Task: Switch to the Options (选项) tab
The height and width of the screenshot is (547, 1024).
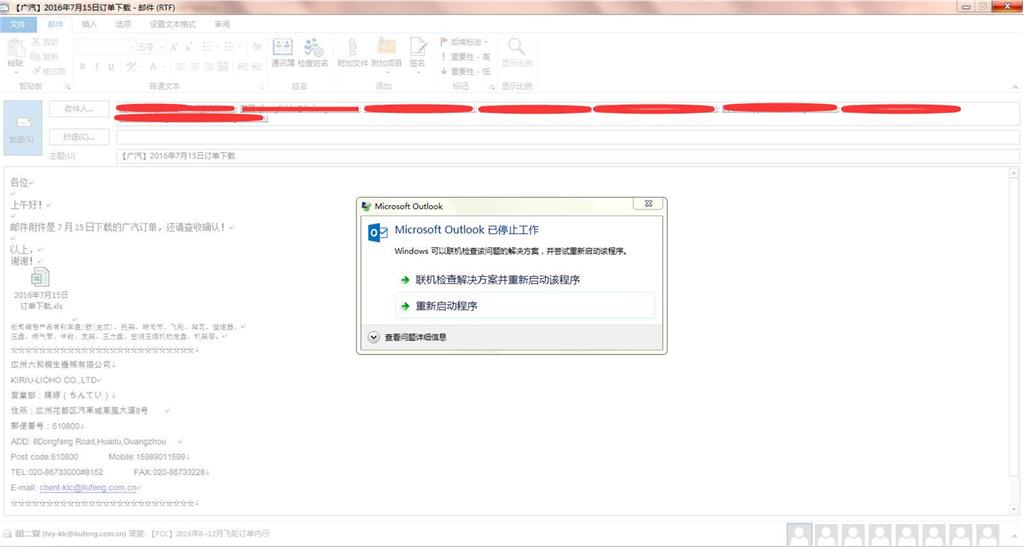Action: [123, 24]
